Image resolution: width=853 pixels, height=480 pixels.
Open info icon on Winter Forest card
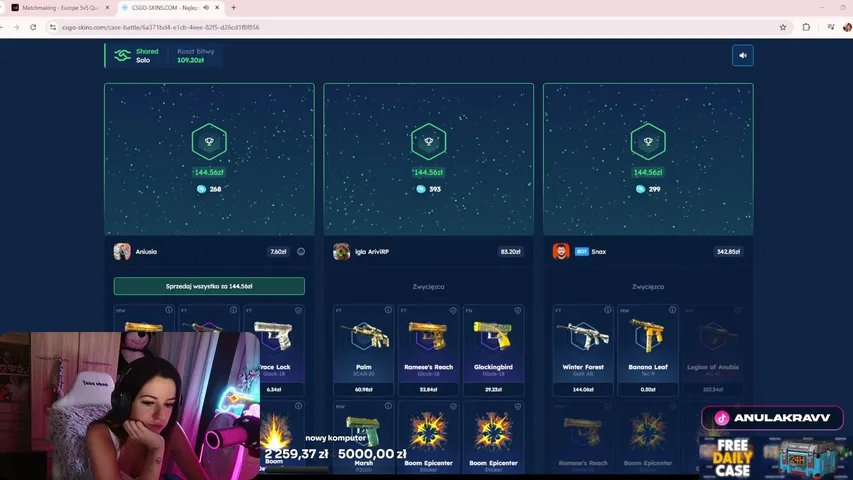click(x=608, y=310)
